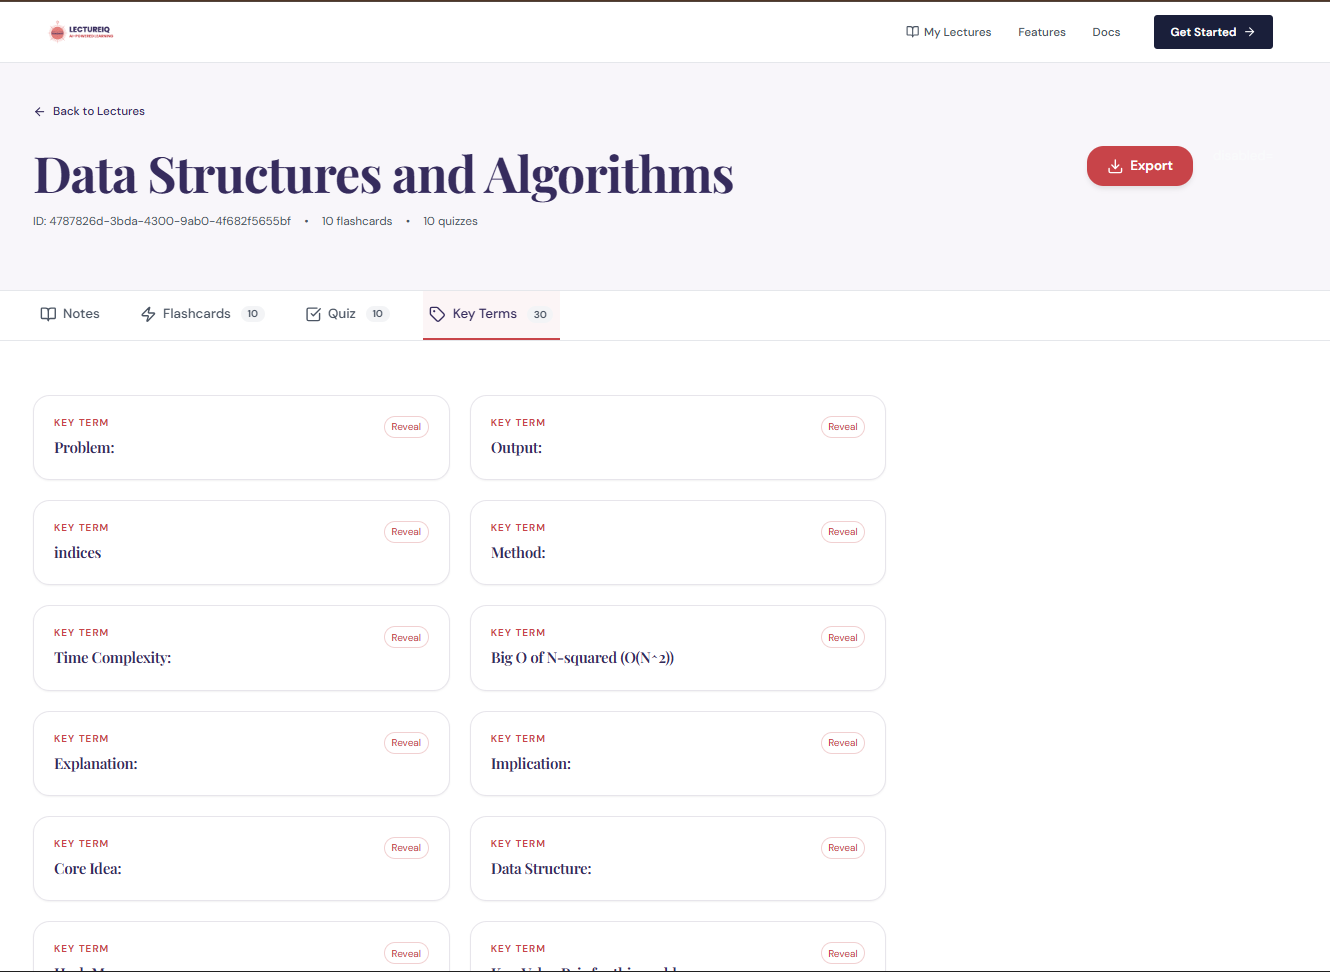Image resolution: width=1330 pixels, height=972 pixels.
Task: Click the '10 quizzes' text
Action: coord(450,221)
